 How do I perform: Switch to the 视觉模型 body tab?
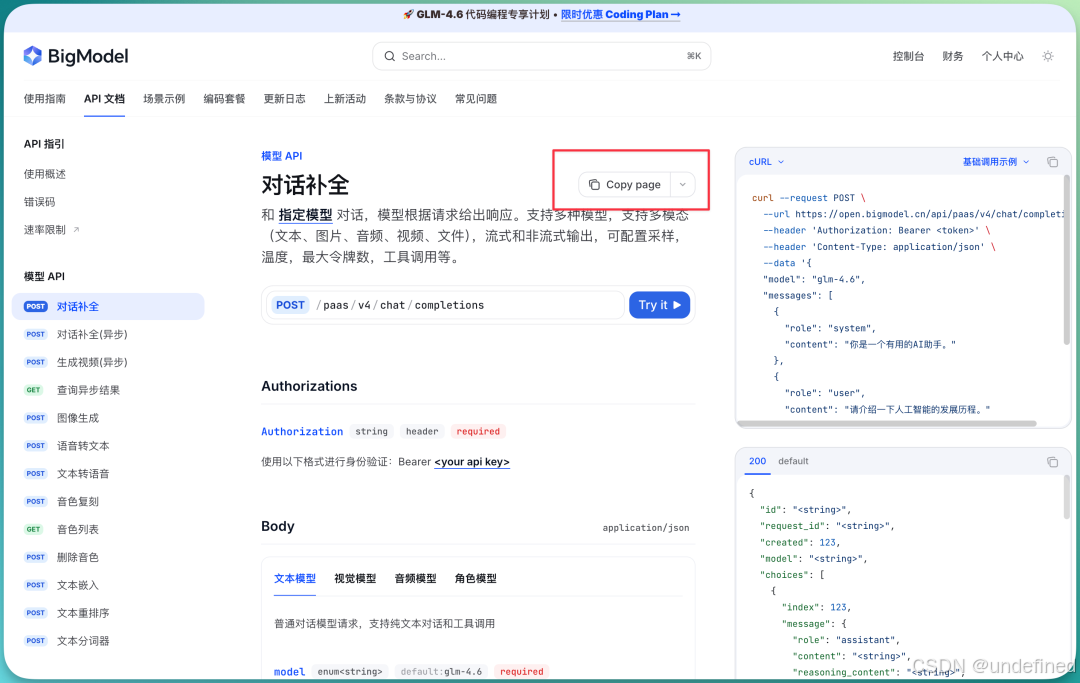point(355,579)
